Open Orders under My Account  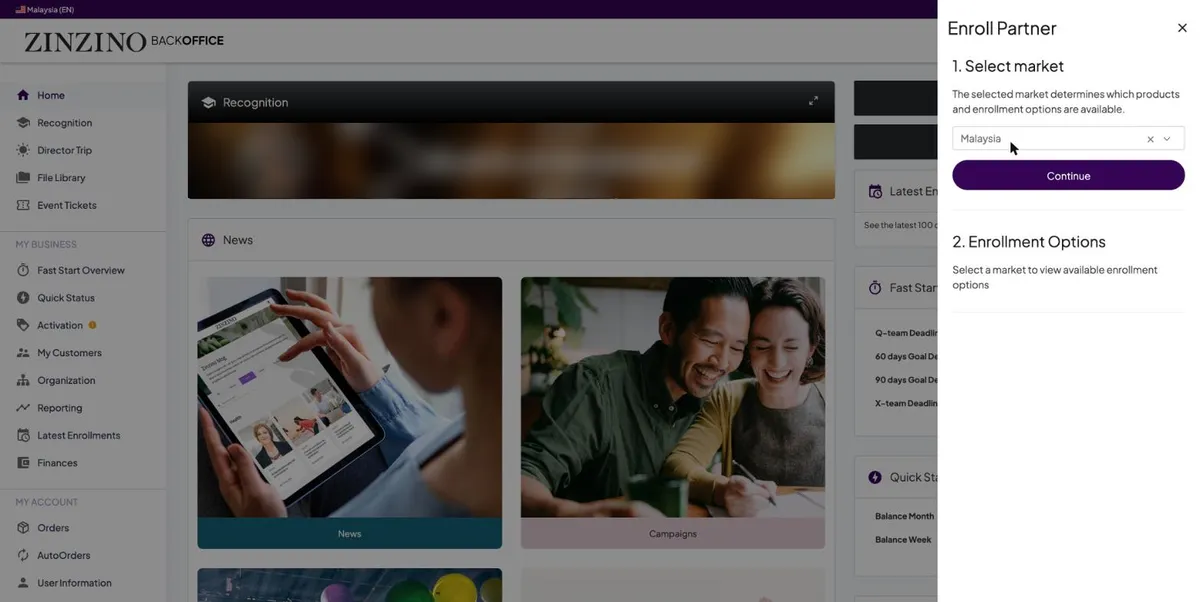[53, 528]
